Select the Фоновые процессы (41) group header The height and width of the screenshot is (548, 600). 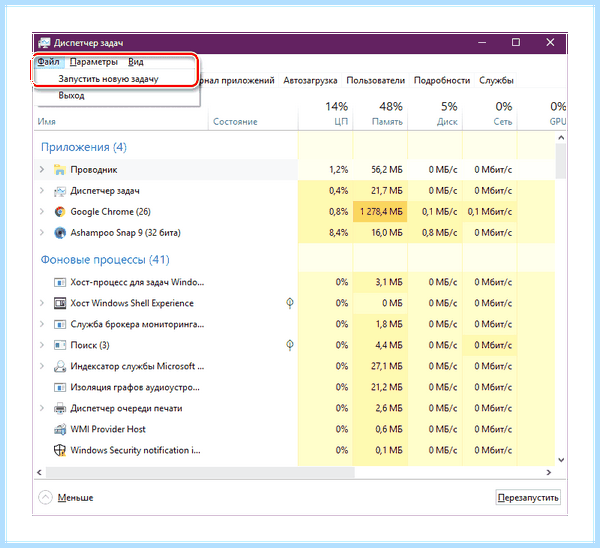105,260
